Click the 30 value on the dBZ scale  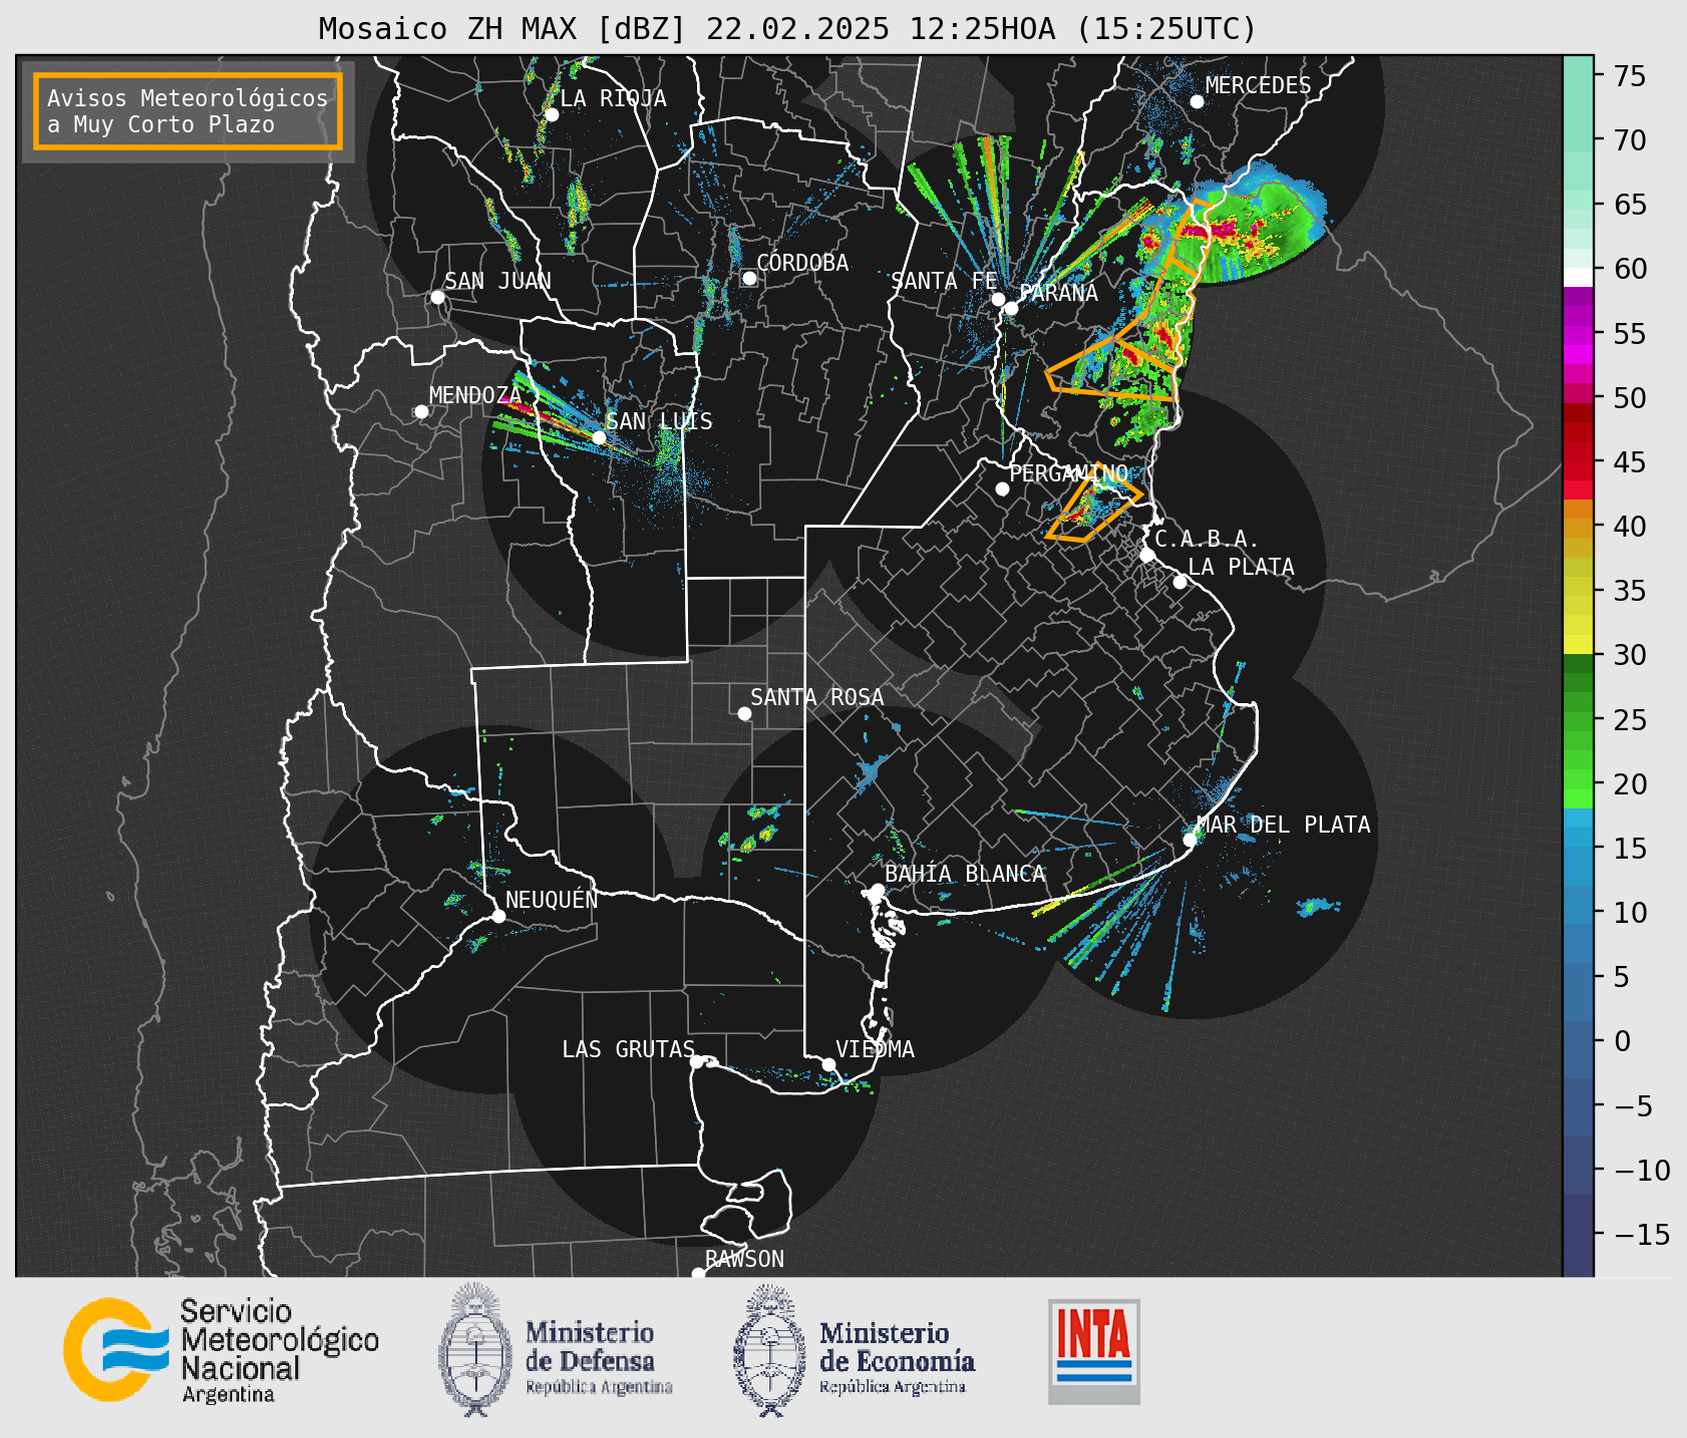1629,655
